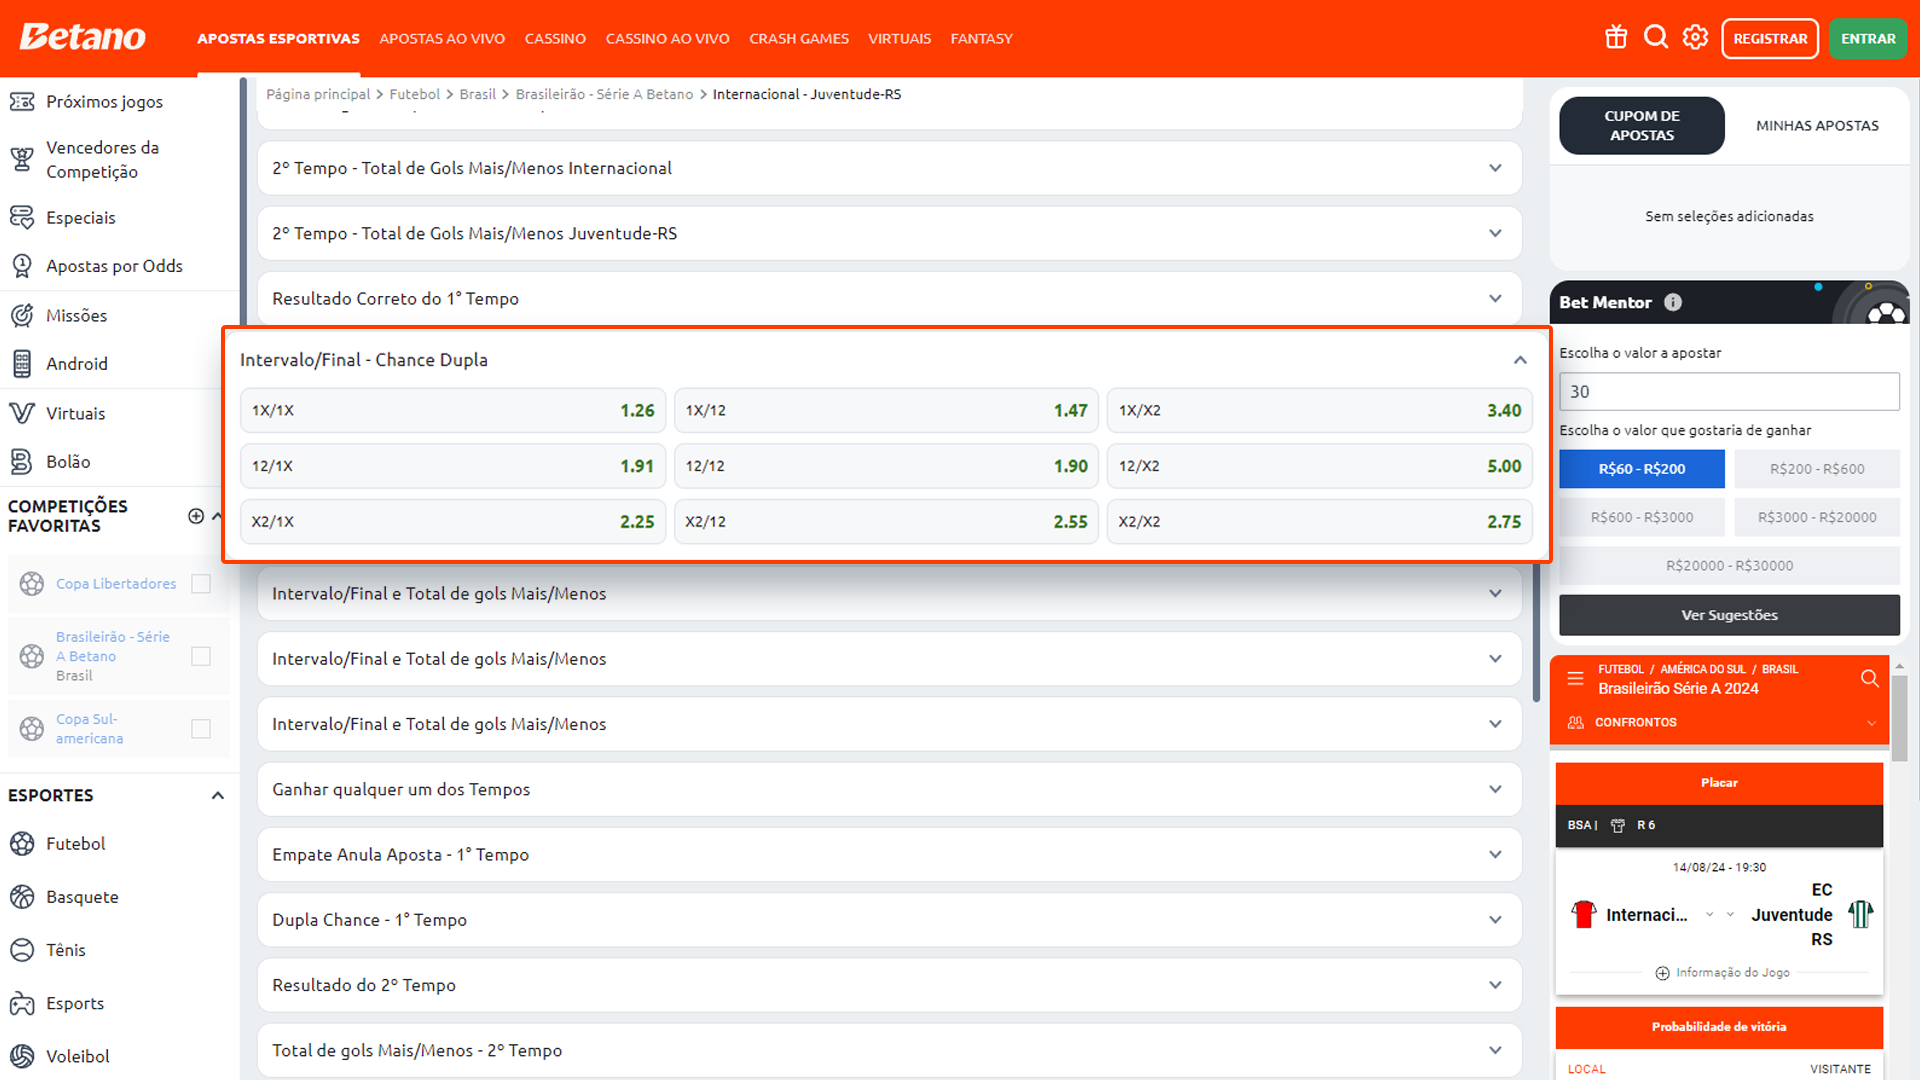This screenshot has height=1080, width=1920.
Task: Click the Android phone icon
Action: tap(22, 363)
